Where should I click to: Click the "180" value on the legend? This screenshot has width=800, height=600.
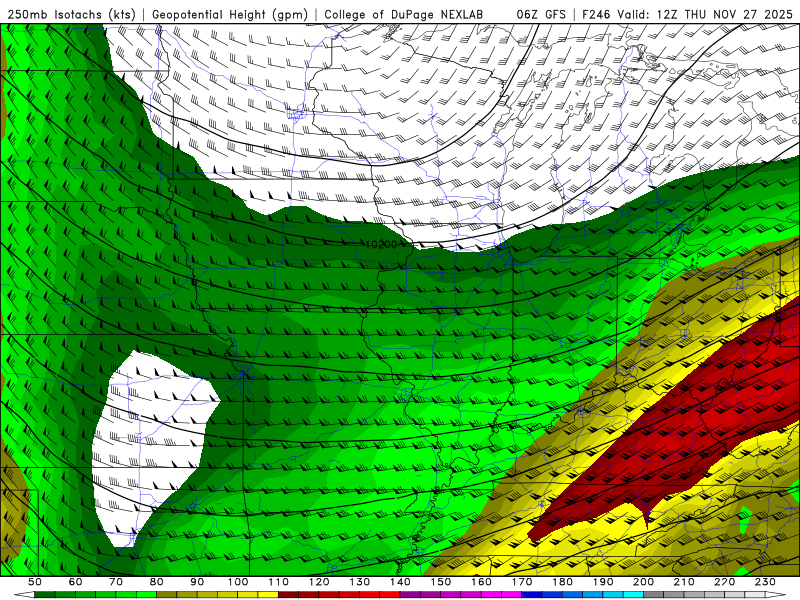point(562,582)
